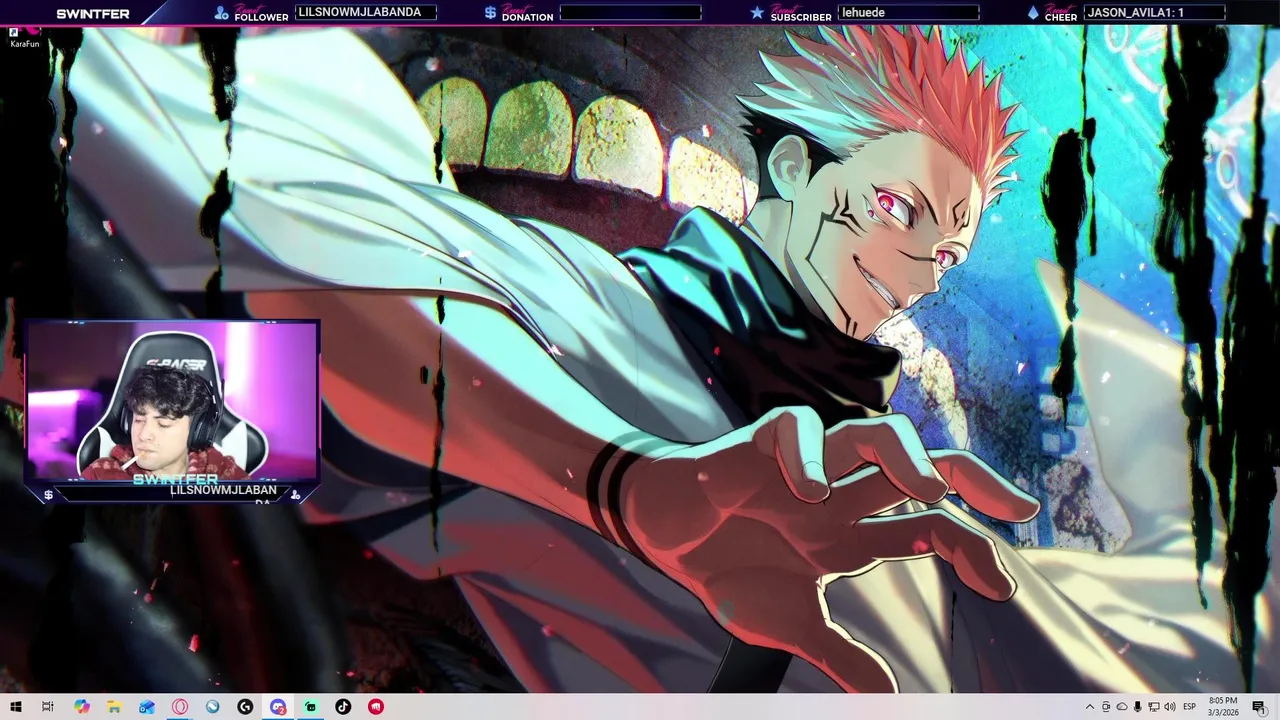Open the volume speaker control
Viewport: 1280px width, 720px height.
(1170, 707)
